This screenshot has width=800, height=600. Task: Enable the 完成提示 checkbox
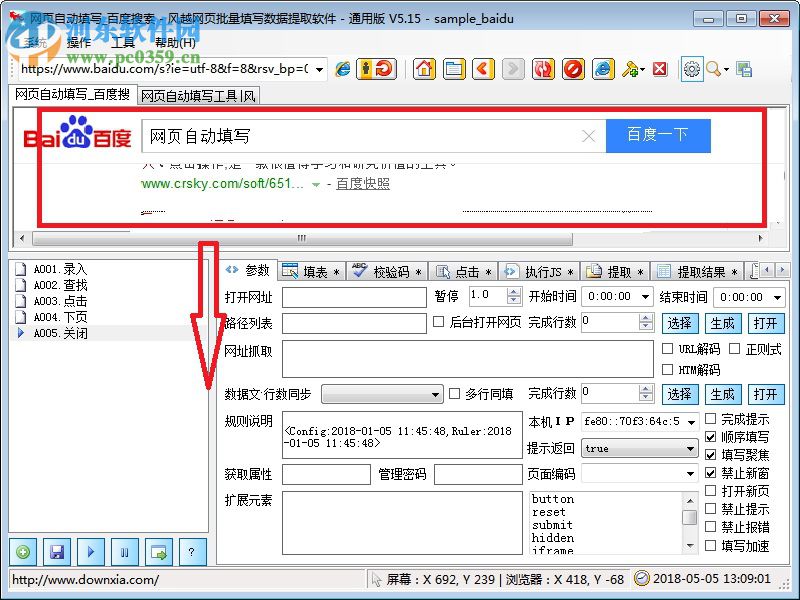710,420
